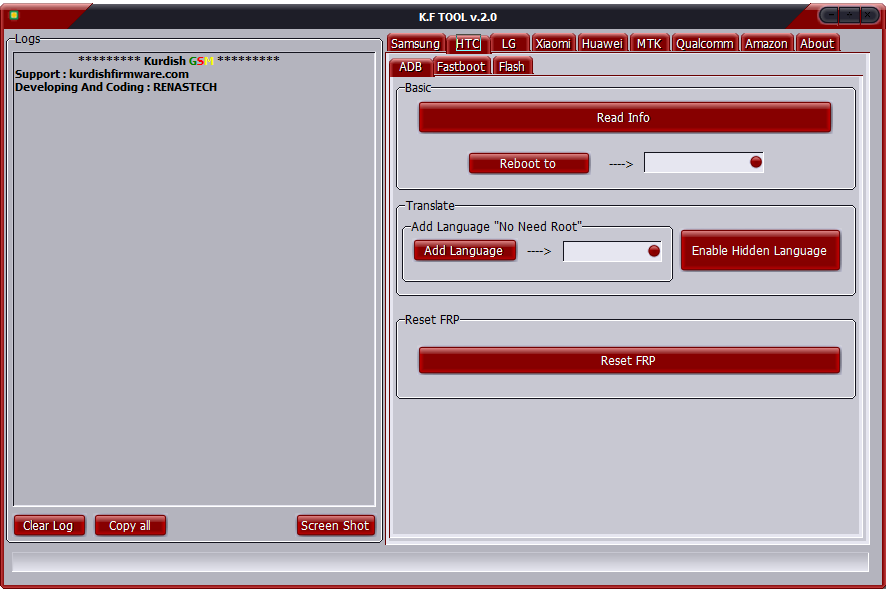Expand the Add Language selection dropdown
886x589 pixels.
[x=612, y=251]
